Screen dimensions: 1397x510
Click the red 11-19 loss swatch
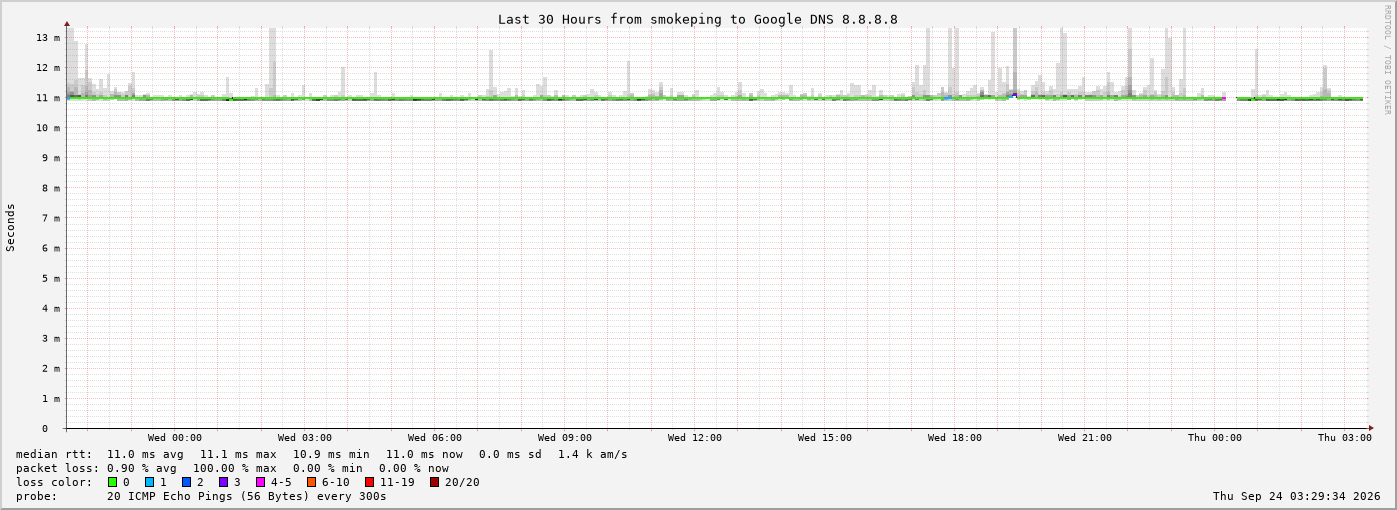[370, 482]
